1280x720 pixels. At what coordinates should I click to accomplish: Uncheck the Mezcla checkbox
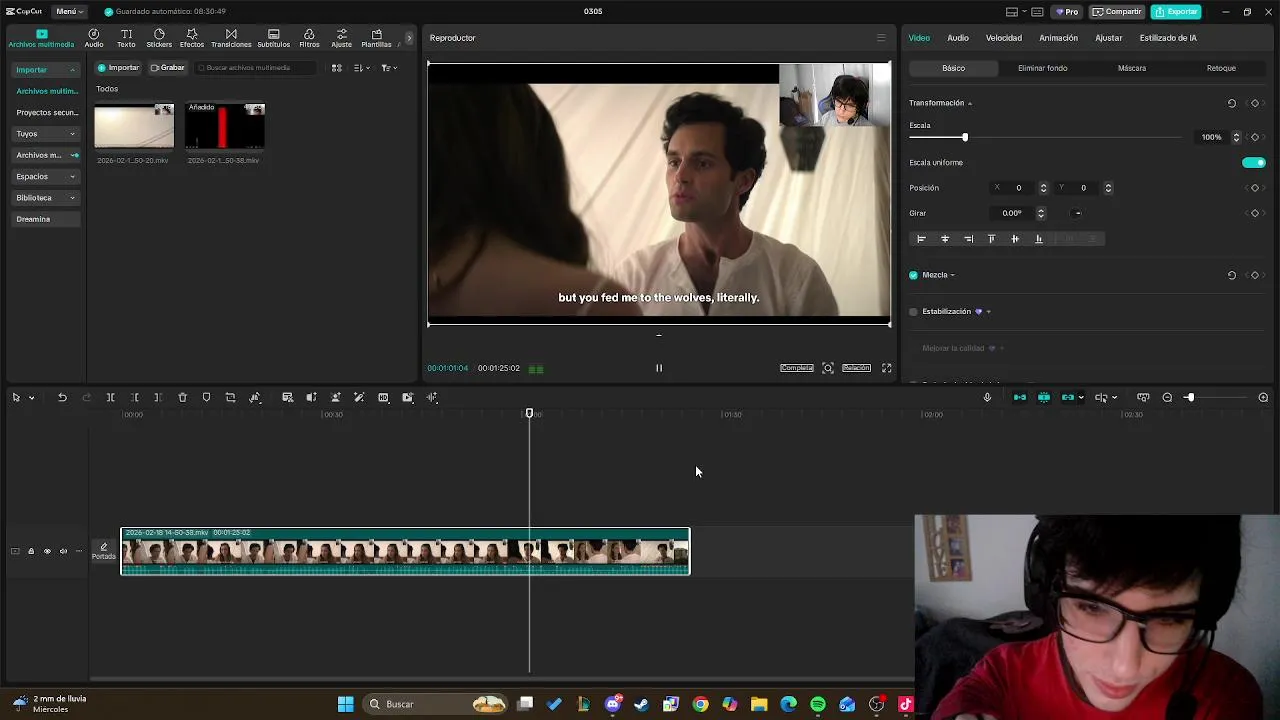913,275
